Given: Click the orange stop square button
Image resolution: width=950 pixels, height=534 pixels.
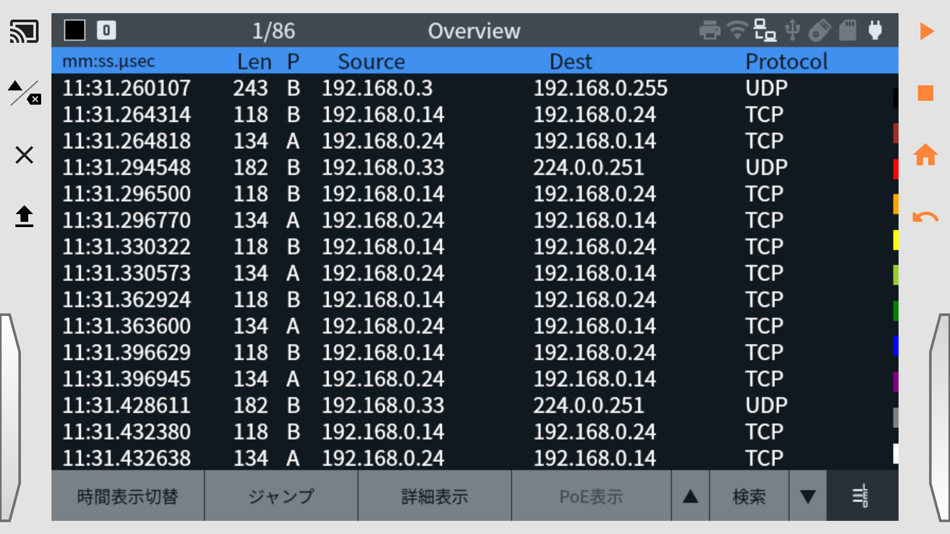Looking at the screenshot, I should (x=926, y=93).
